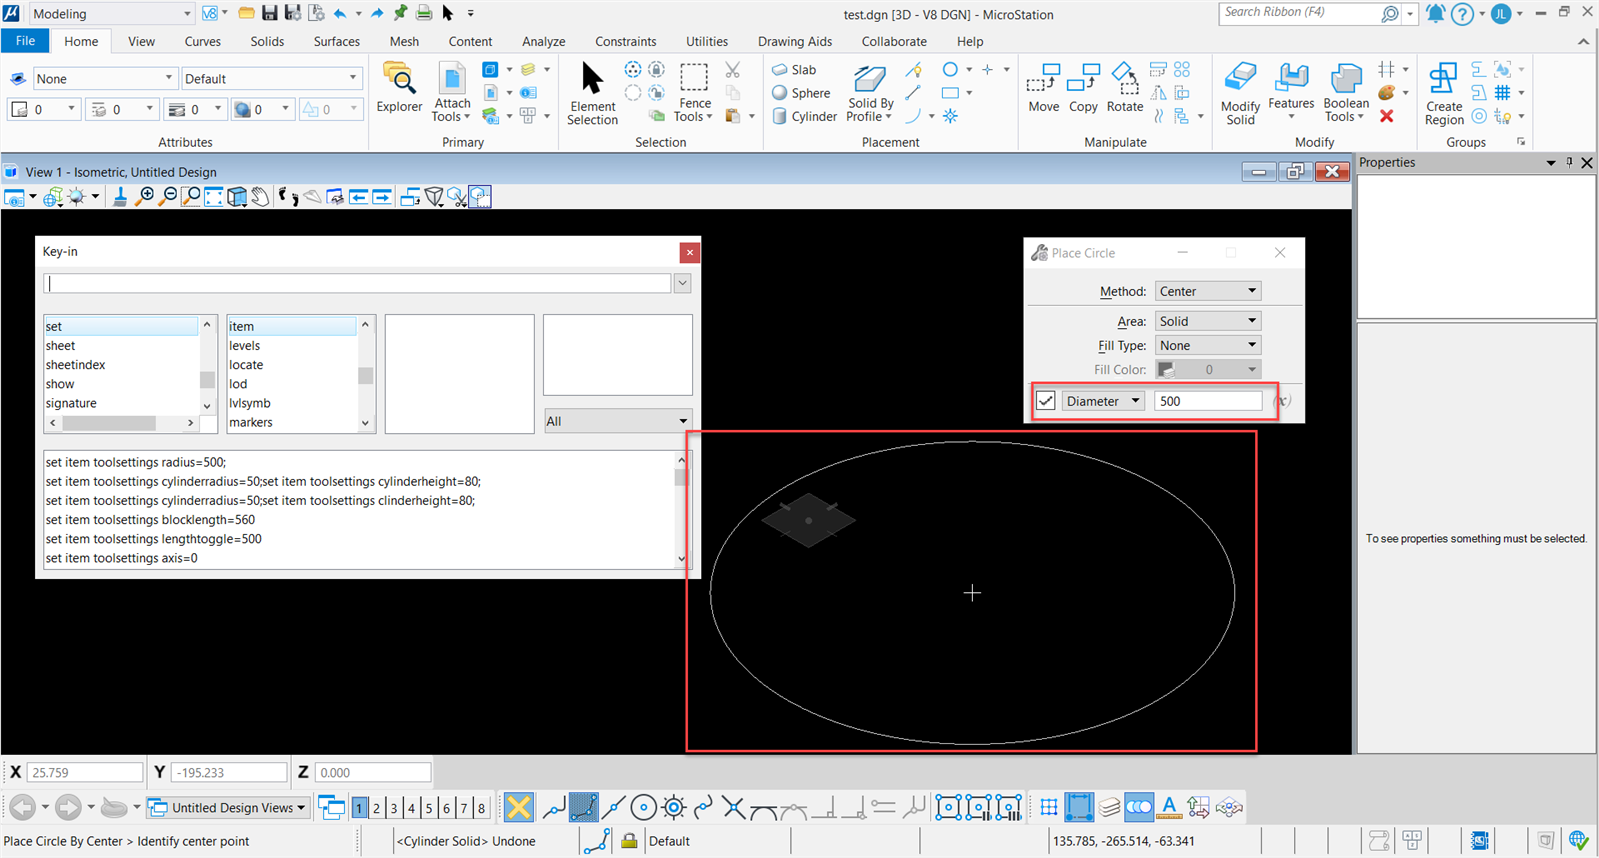This screenshot has width=1599, height=858.
Task: Toggle view number 2
Action: pos(377,808)
